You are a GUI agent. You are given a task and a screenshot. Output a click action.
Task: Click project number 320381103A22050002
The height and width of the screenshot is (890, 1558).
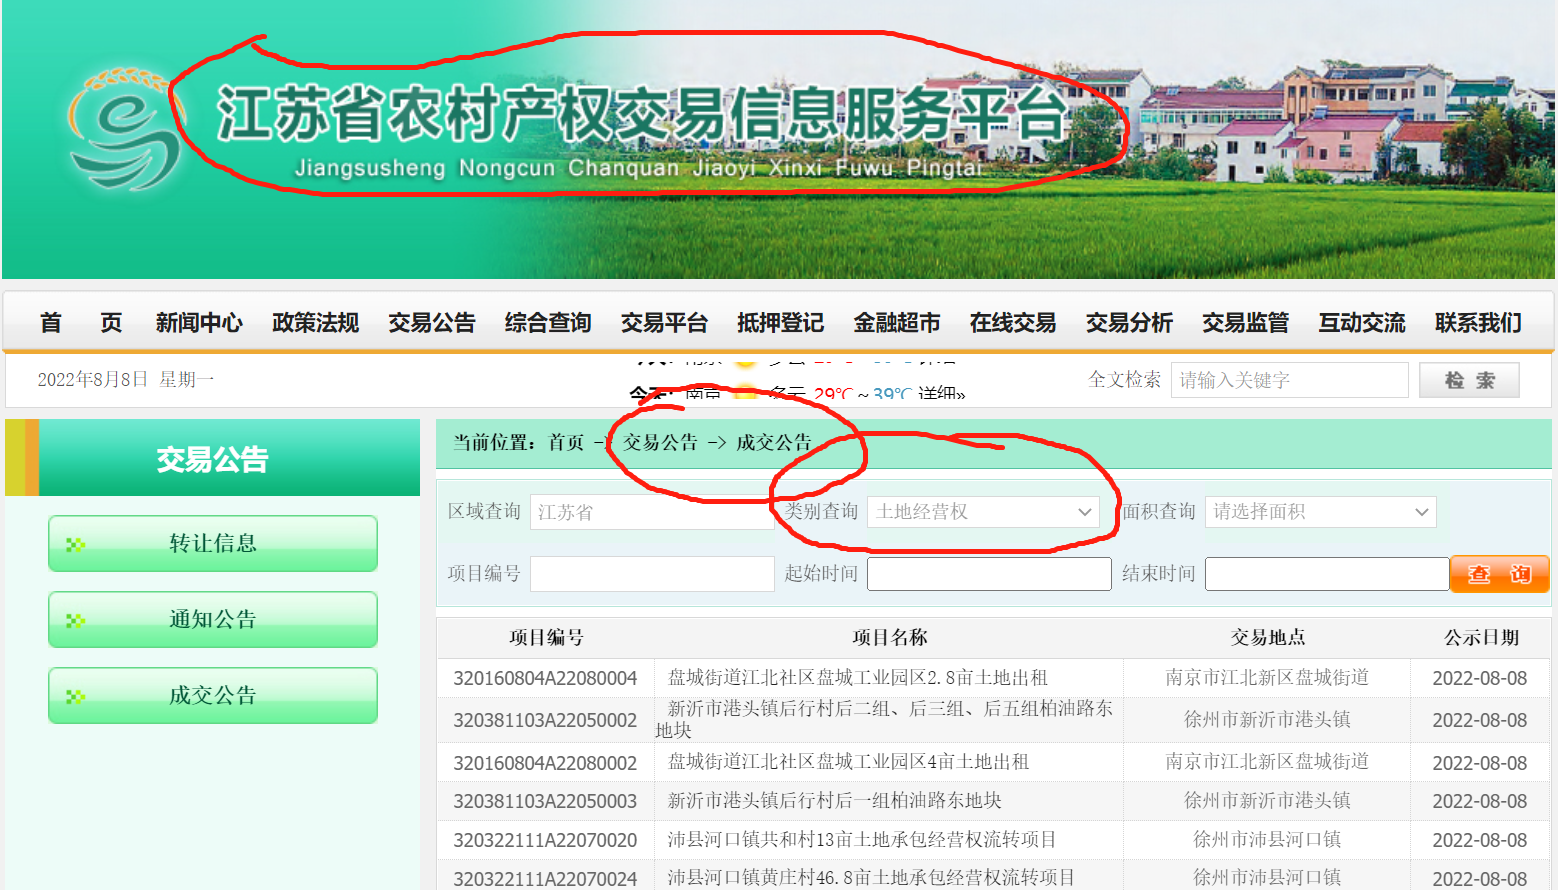[545, 720]
